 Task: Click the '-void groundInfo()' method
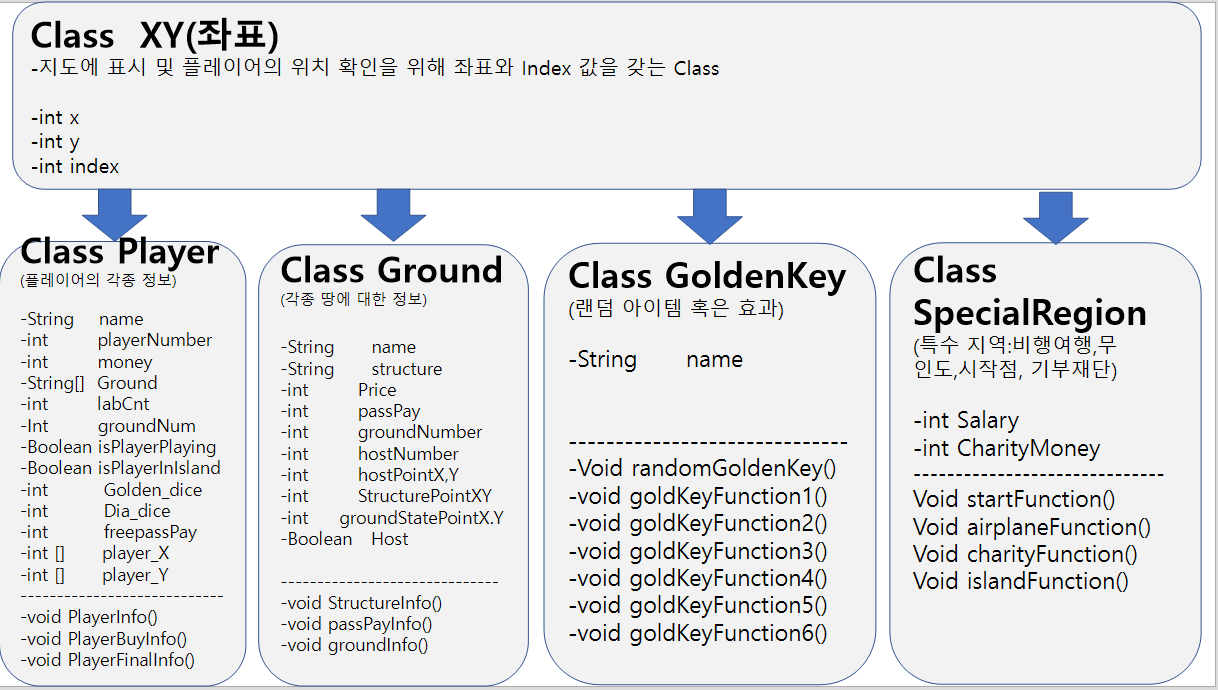pyautogui.click(x=354, y=645)
